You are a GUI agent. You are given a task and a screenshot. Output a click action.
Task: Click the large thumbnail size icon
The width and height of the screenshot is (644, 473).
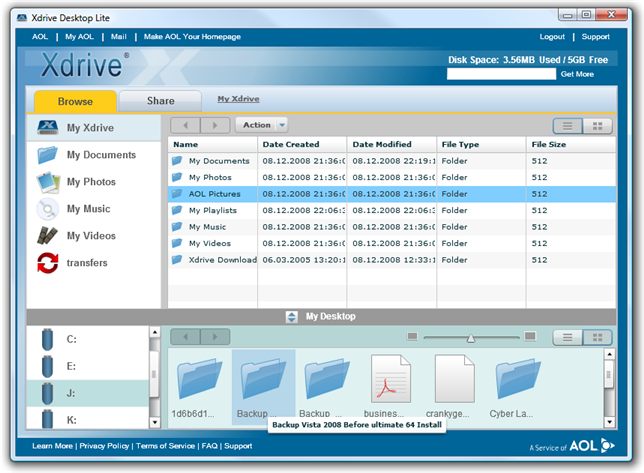point(530,336)
